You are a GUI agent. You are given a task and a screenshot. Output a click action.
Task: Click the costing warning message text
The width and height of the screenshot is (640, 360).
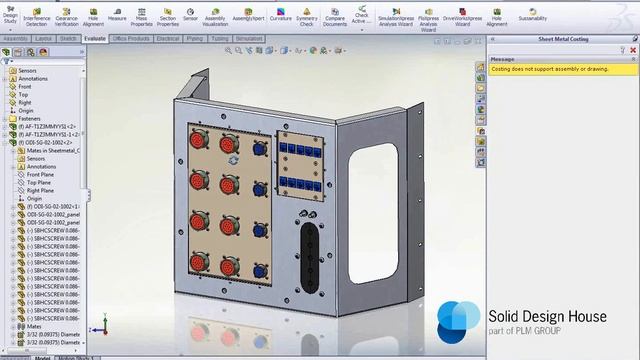[550, 69]
